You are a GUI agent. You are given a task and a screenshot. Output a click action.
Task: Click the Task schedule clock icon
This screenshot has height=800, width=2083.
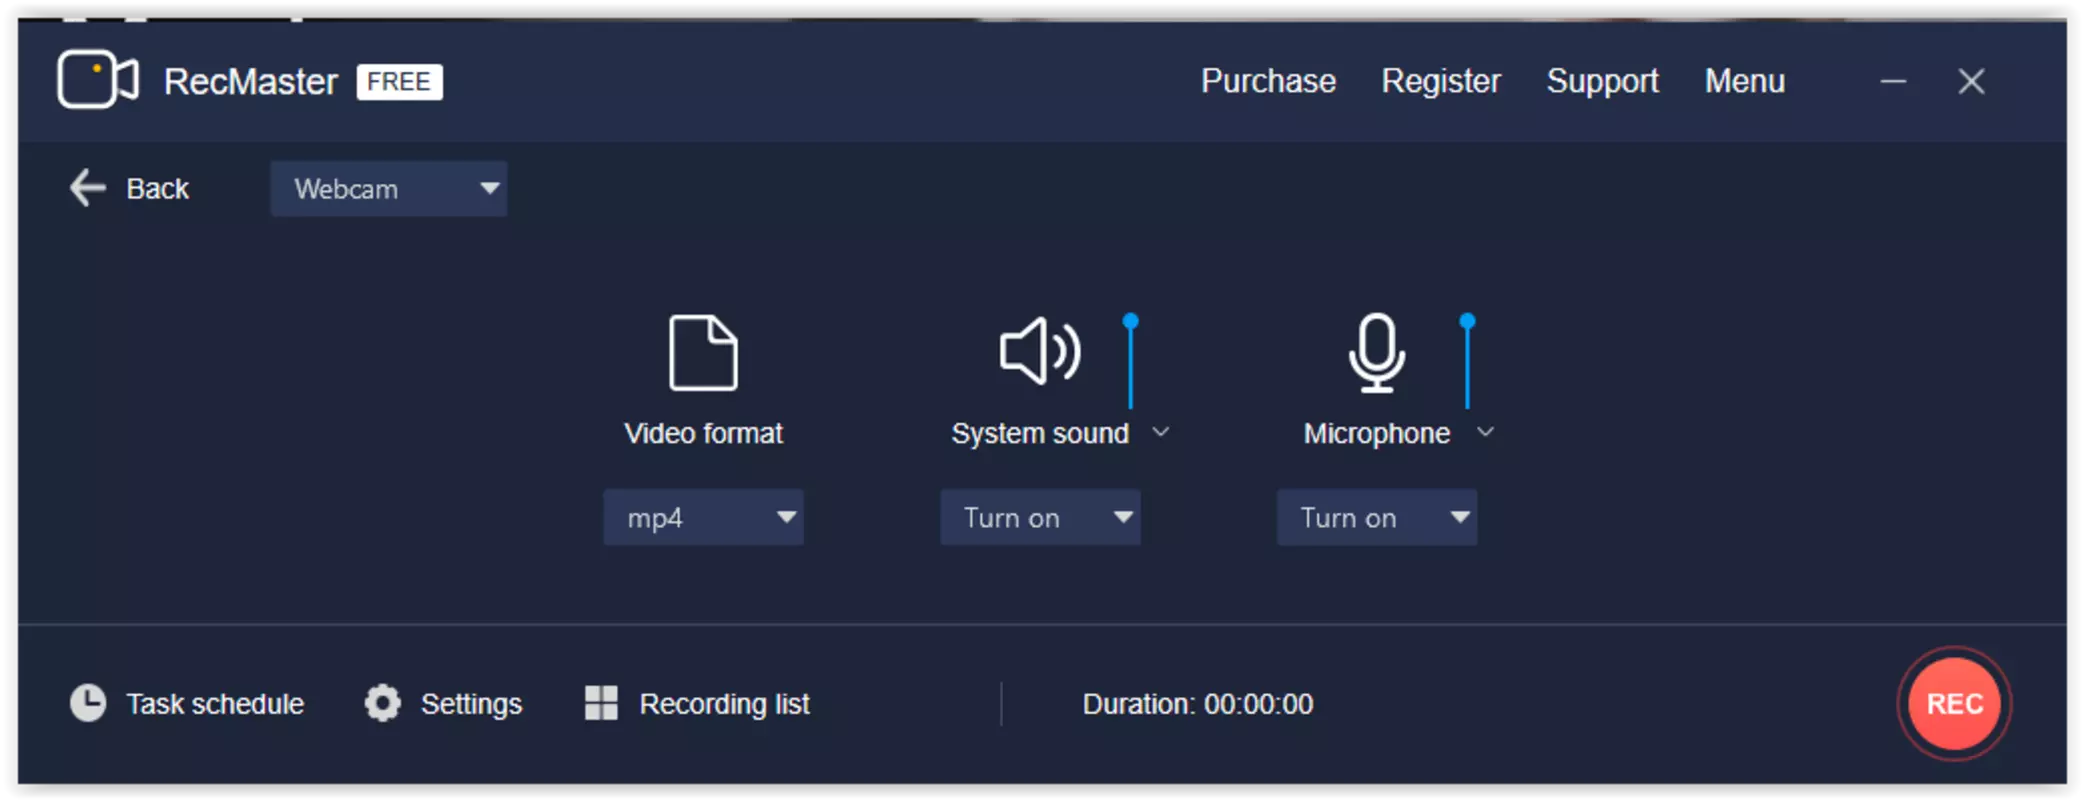pyautogui.click(x=88, y=703)
